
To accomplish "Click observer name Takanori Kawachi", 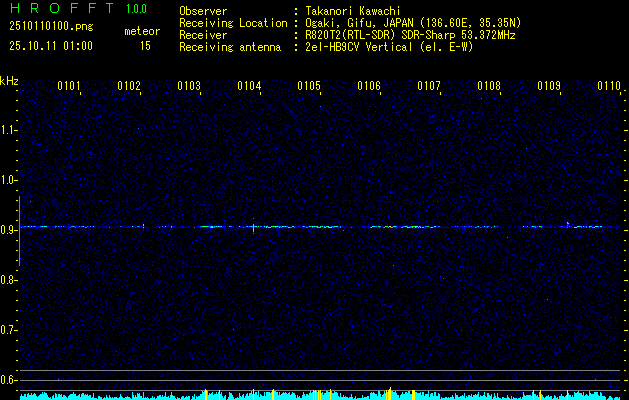I will tap(353, 11).
